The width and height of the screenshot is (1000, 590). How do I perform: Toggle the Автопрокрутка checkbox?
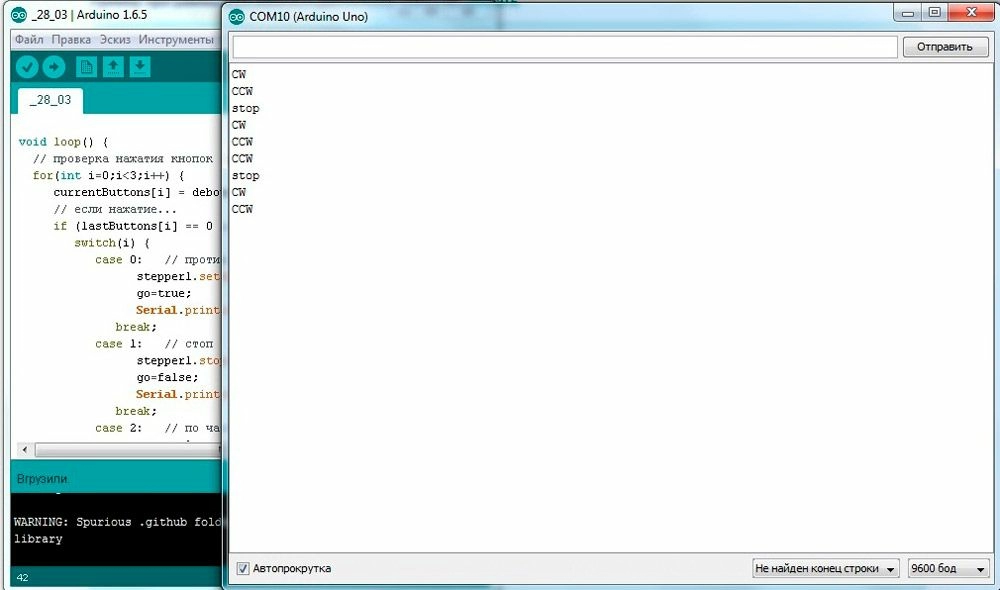point(242,568)
